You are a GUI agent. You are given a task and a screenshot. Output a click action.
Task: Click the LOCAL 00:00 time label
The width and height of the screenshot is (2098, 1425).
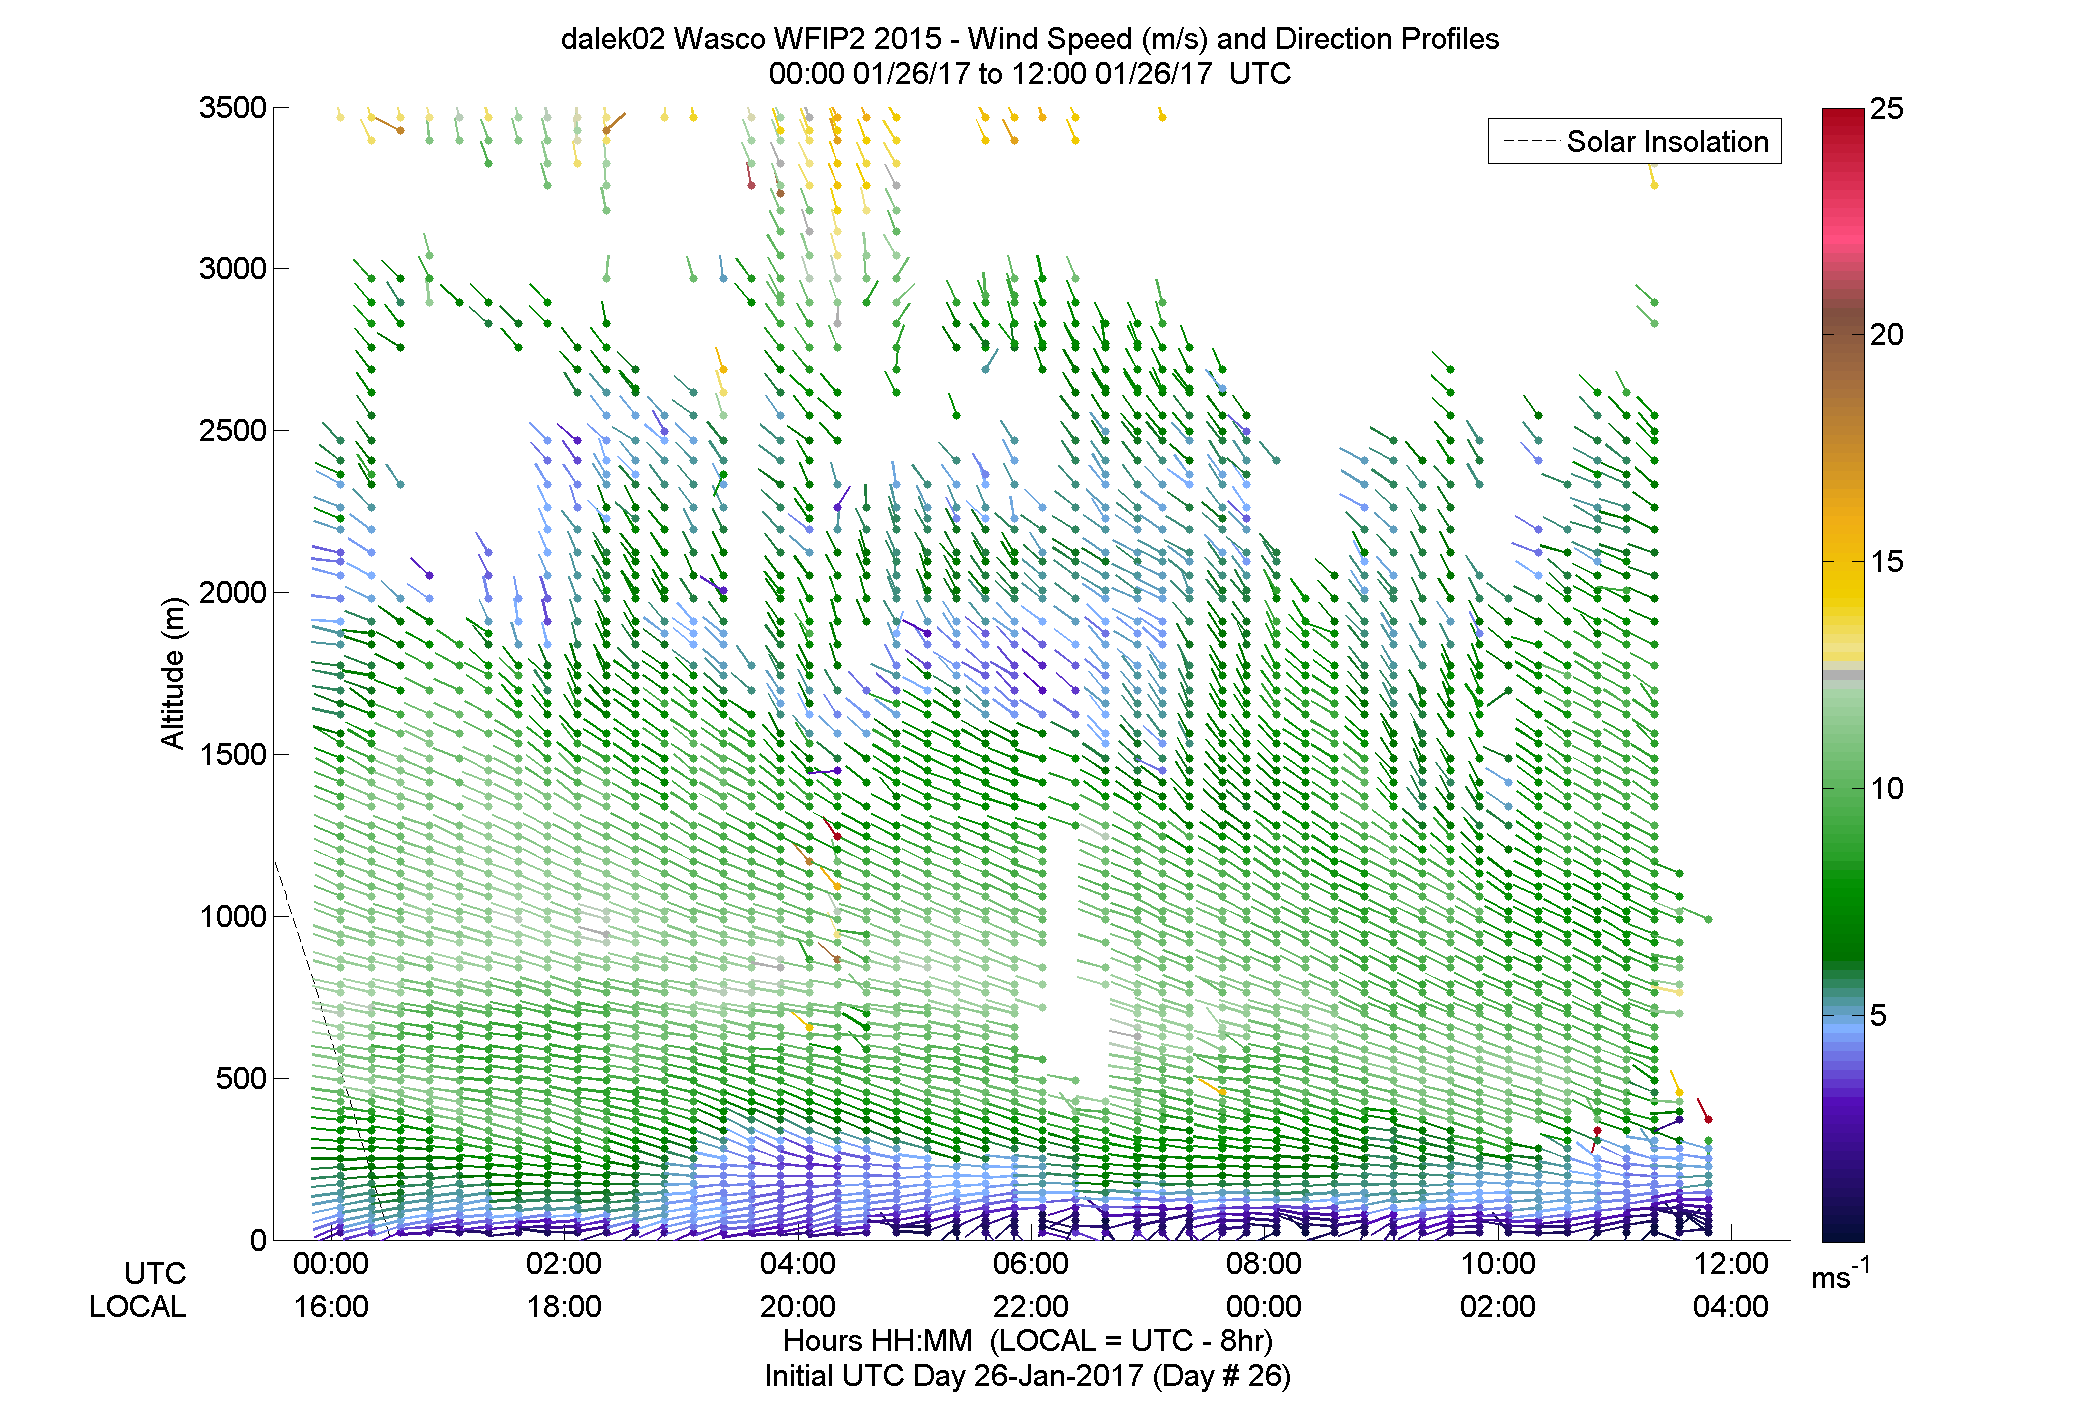pos(1264,1307)
